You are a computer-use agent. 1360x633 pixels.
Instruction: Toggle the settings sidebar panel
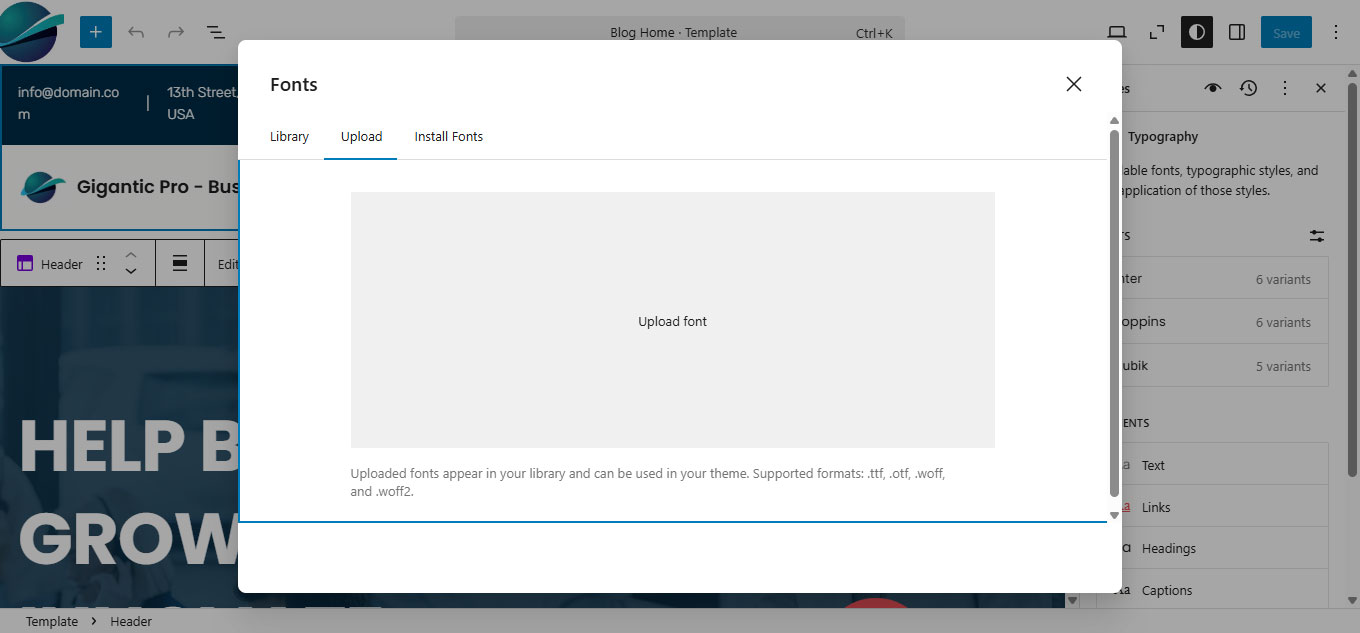pyautogui.click(x=1237, y=32)
